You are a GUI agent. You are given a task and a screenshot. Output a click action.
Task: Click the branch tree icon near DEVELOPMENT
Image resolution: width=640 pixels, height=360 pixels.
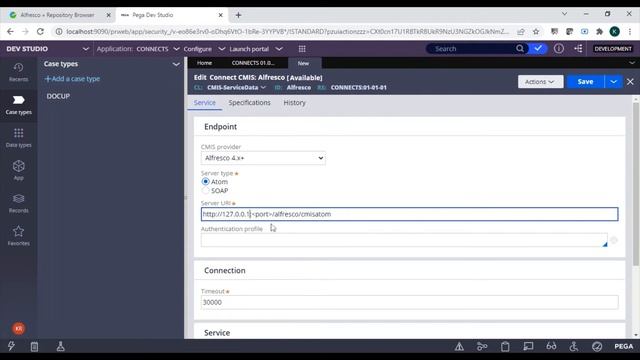click(578, 49)
